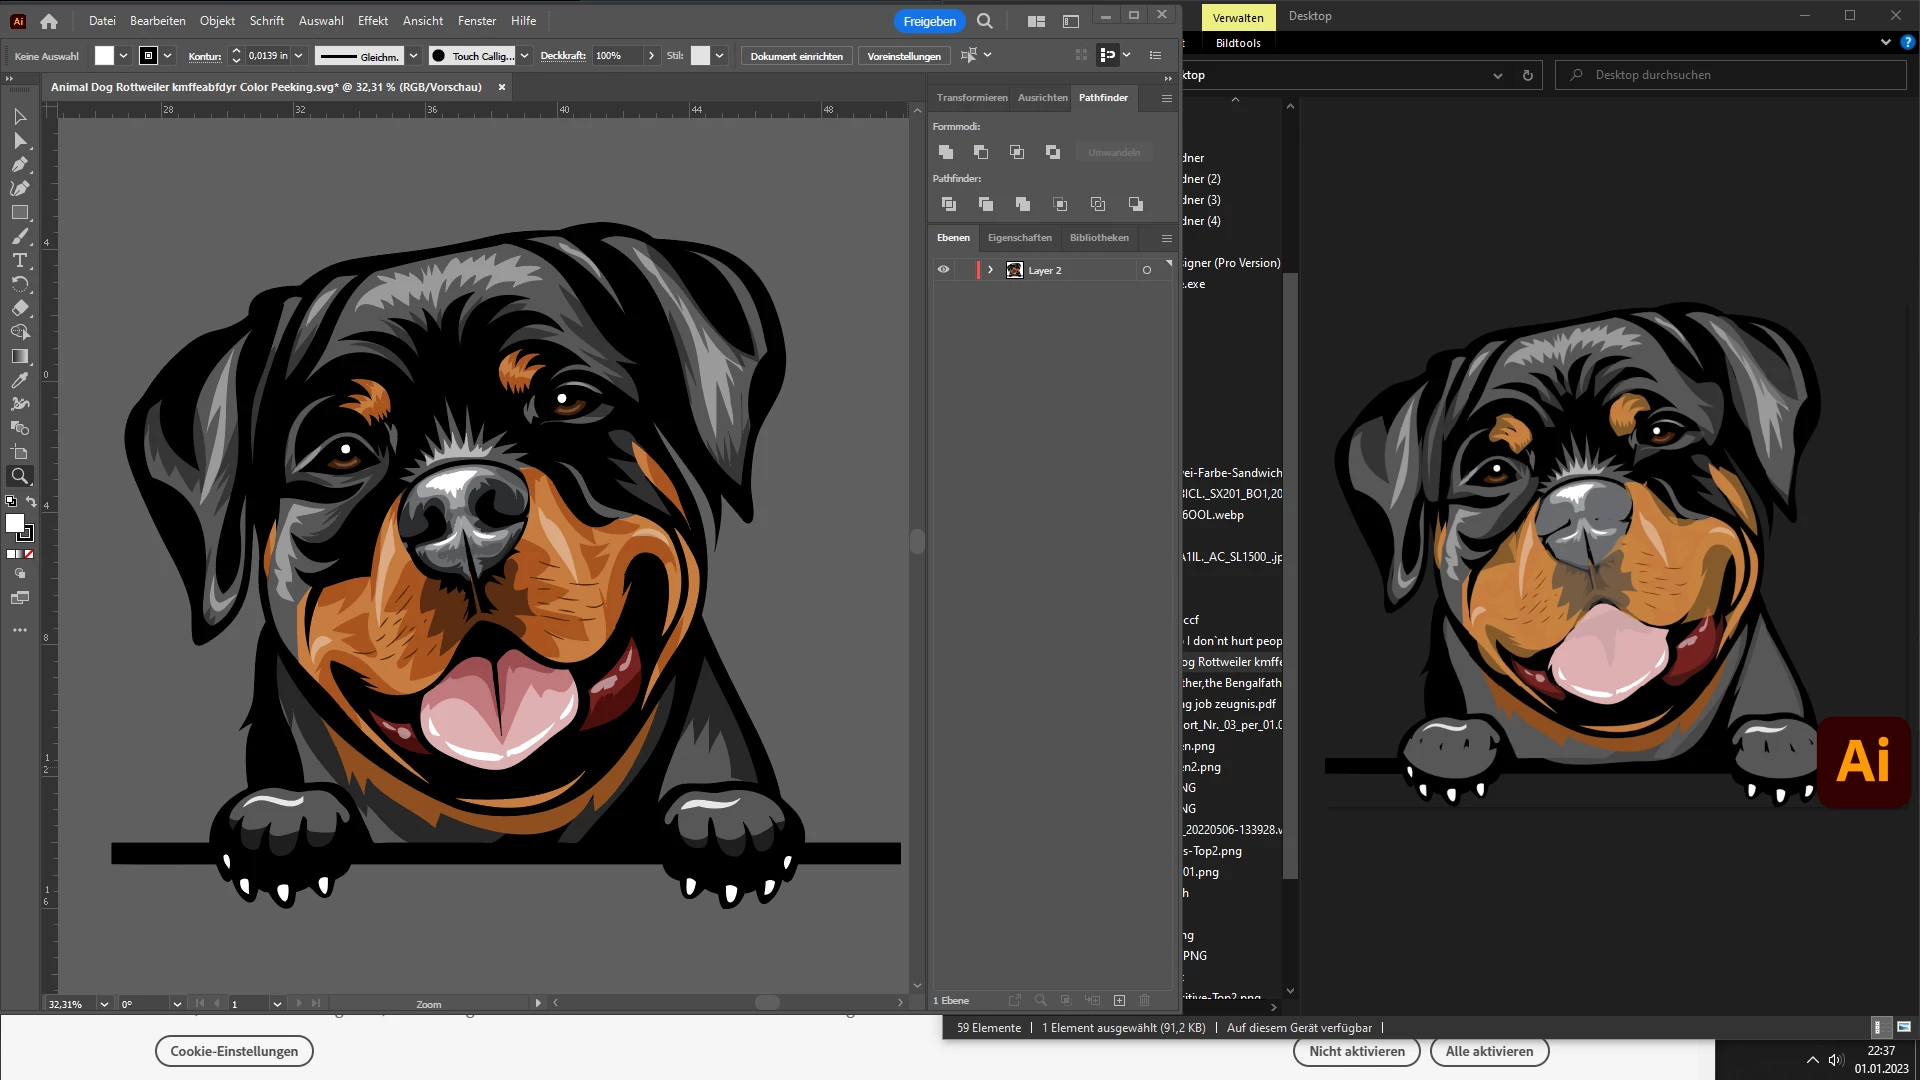Open the zoom level dropdown
This screenshot has width=1920, height=1080.
(104, 1004)
